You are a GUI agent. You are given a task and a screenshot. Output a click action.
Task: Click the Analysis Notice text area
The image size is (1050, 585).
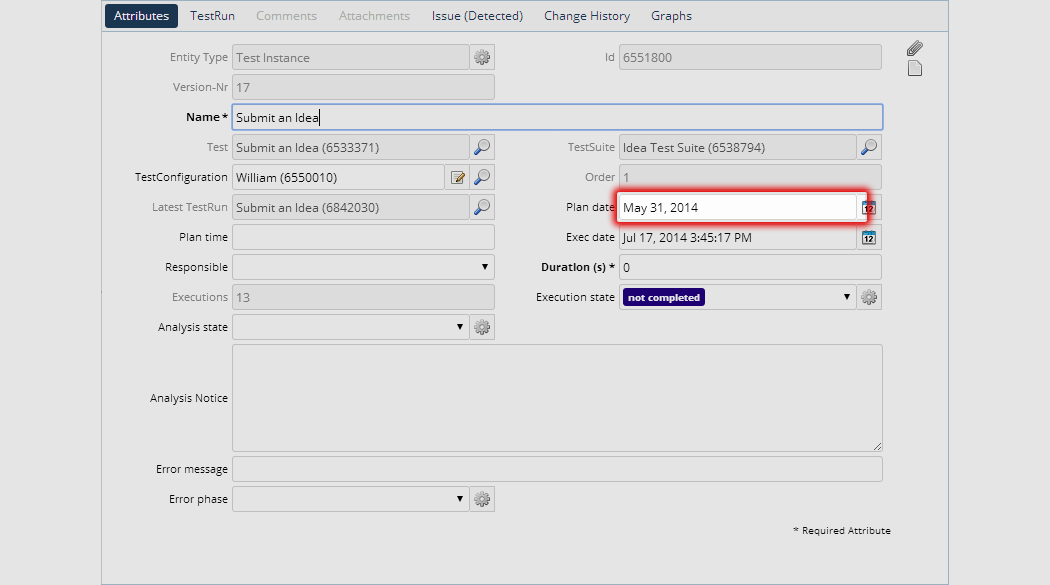point(558,398)
